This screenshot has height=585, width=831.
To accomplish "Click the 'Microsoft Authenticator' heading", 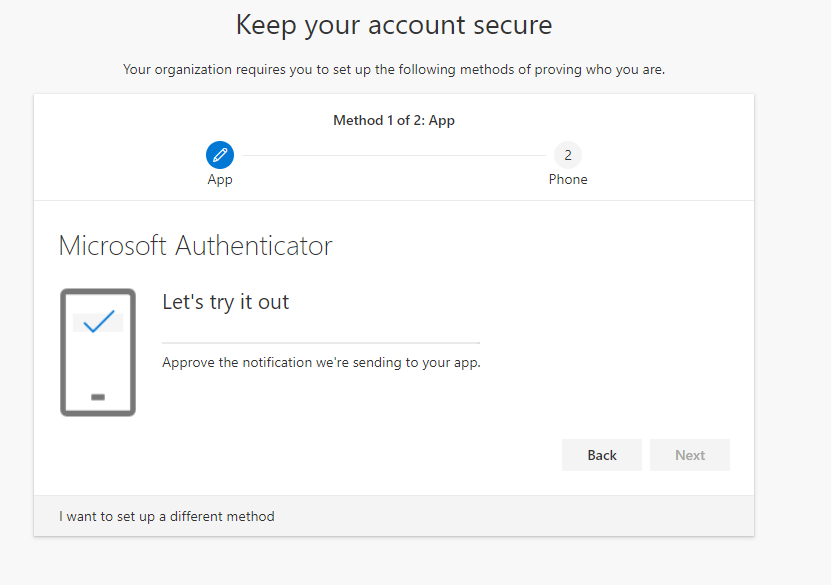I will pyautogui.click(x=196, y=246).
